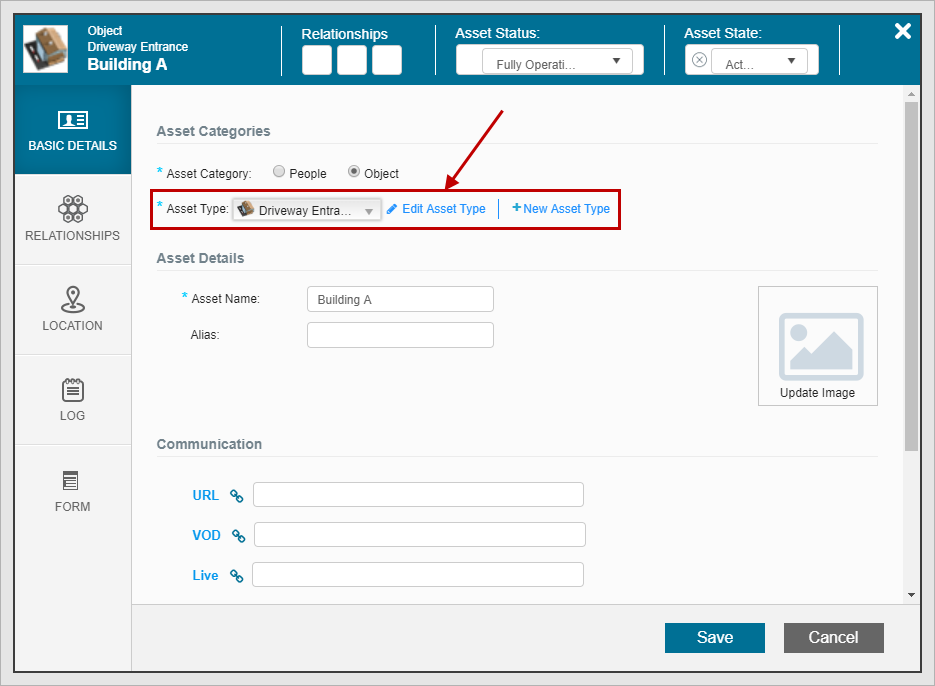
Task: Click the link icon beside VOD
Action: 238,535
